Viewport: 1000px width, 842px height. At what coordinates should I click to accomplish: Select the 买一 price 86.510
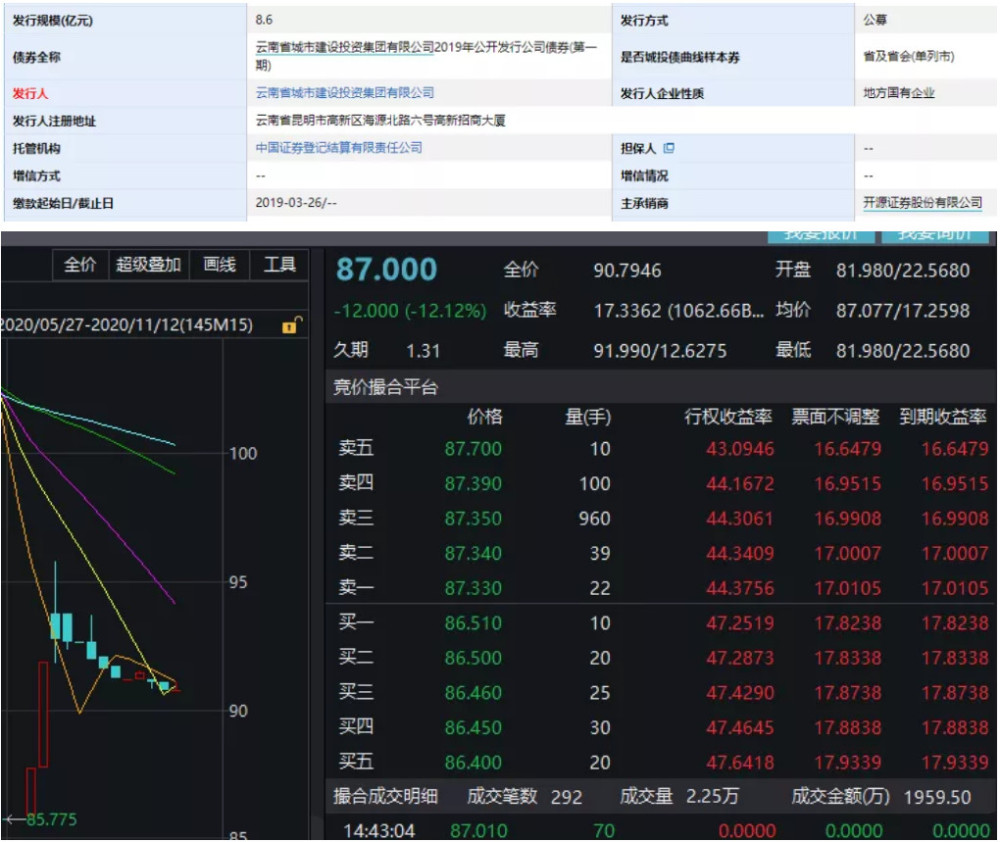pos(473,623)
